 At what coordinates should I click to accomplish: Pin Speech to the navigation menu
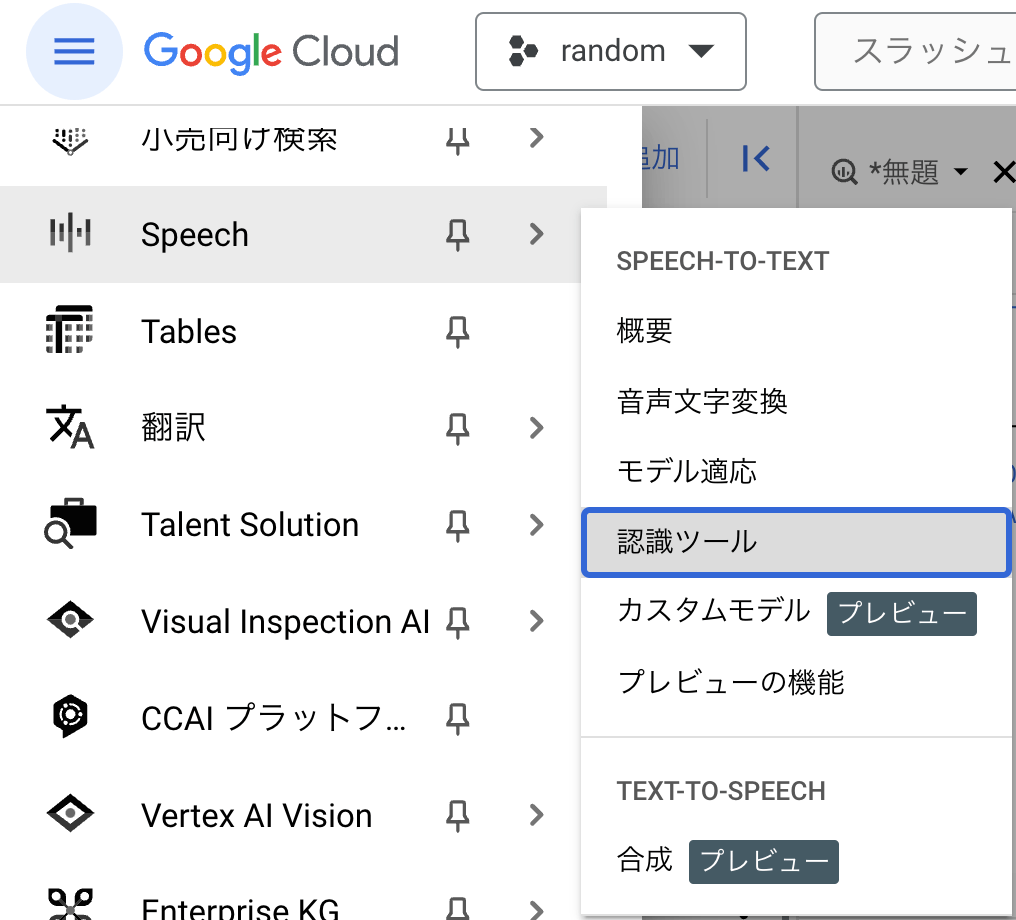click(457, 235)
